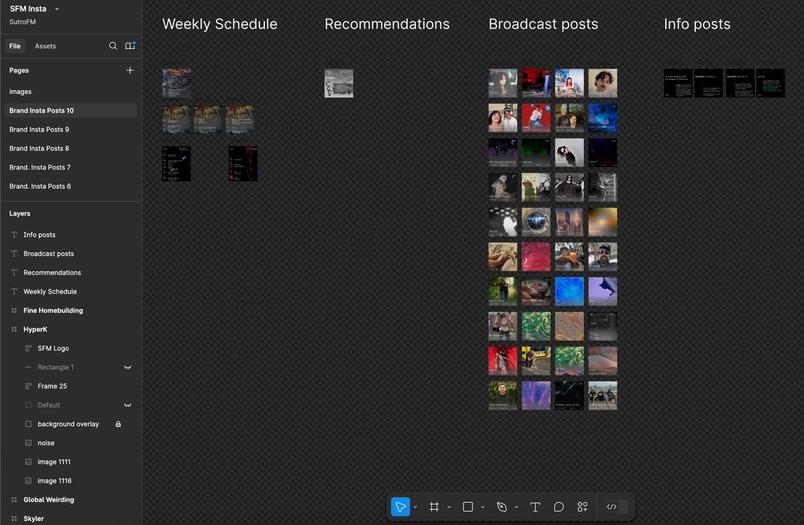
Task: Click SFM Logo layer type icon
Action: pos(28,349)
